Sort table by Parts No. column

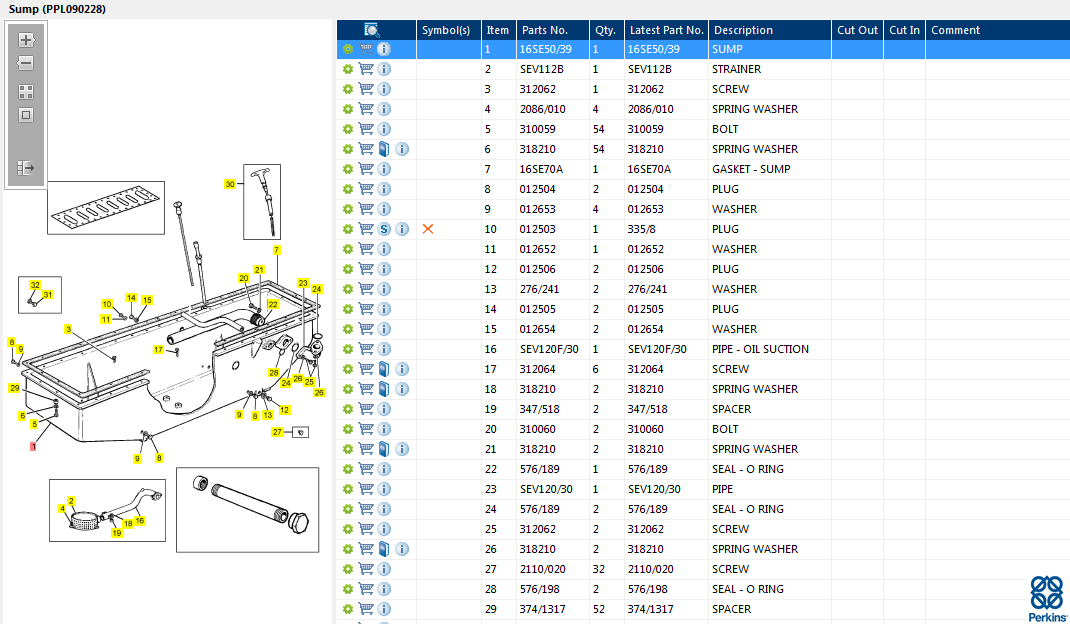click(544, 30)
